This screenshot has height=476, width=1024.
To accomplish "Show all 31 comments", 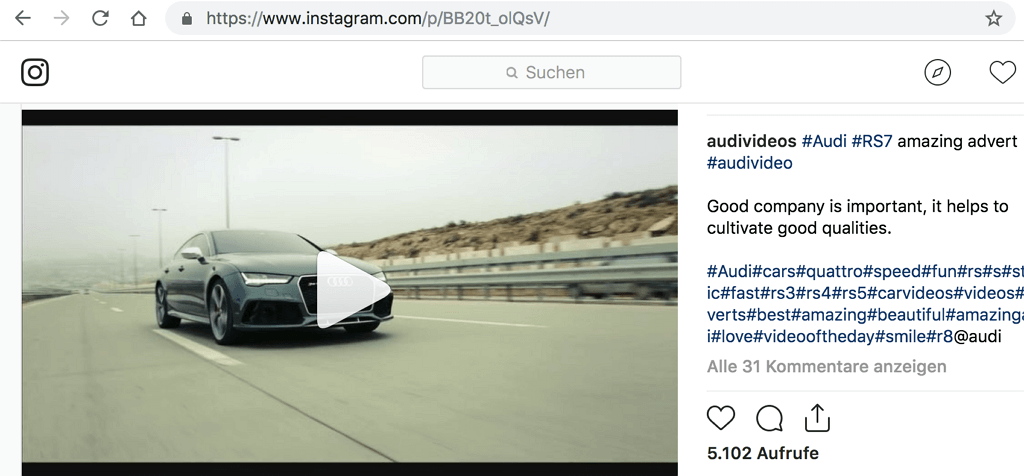I will (x=826, y=367).
